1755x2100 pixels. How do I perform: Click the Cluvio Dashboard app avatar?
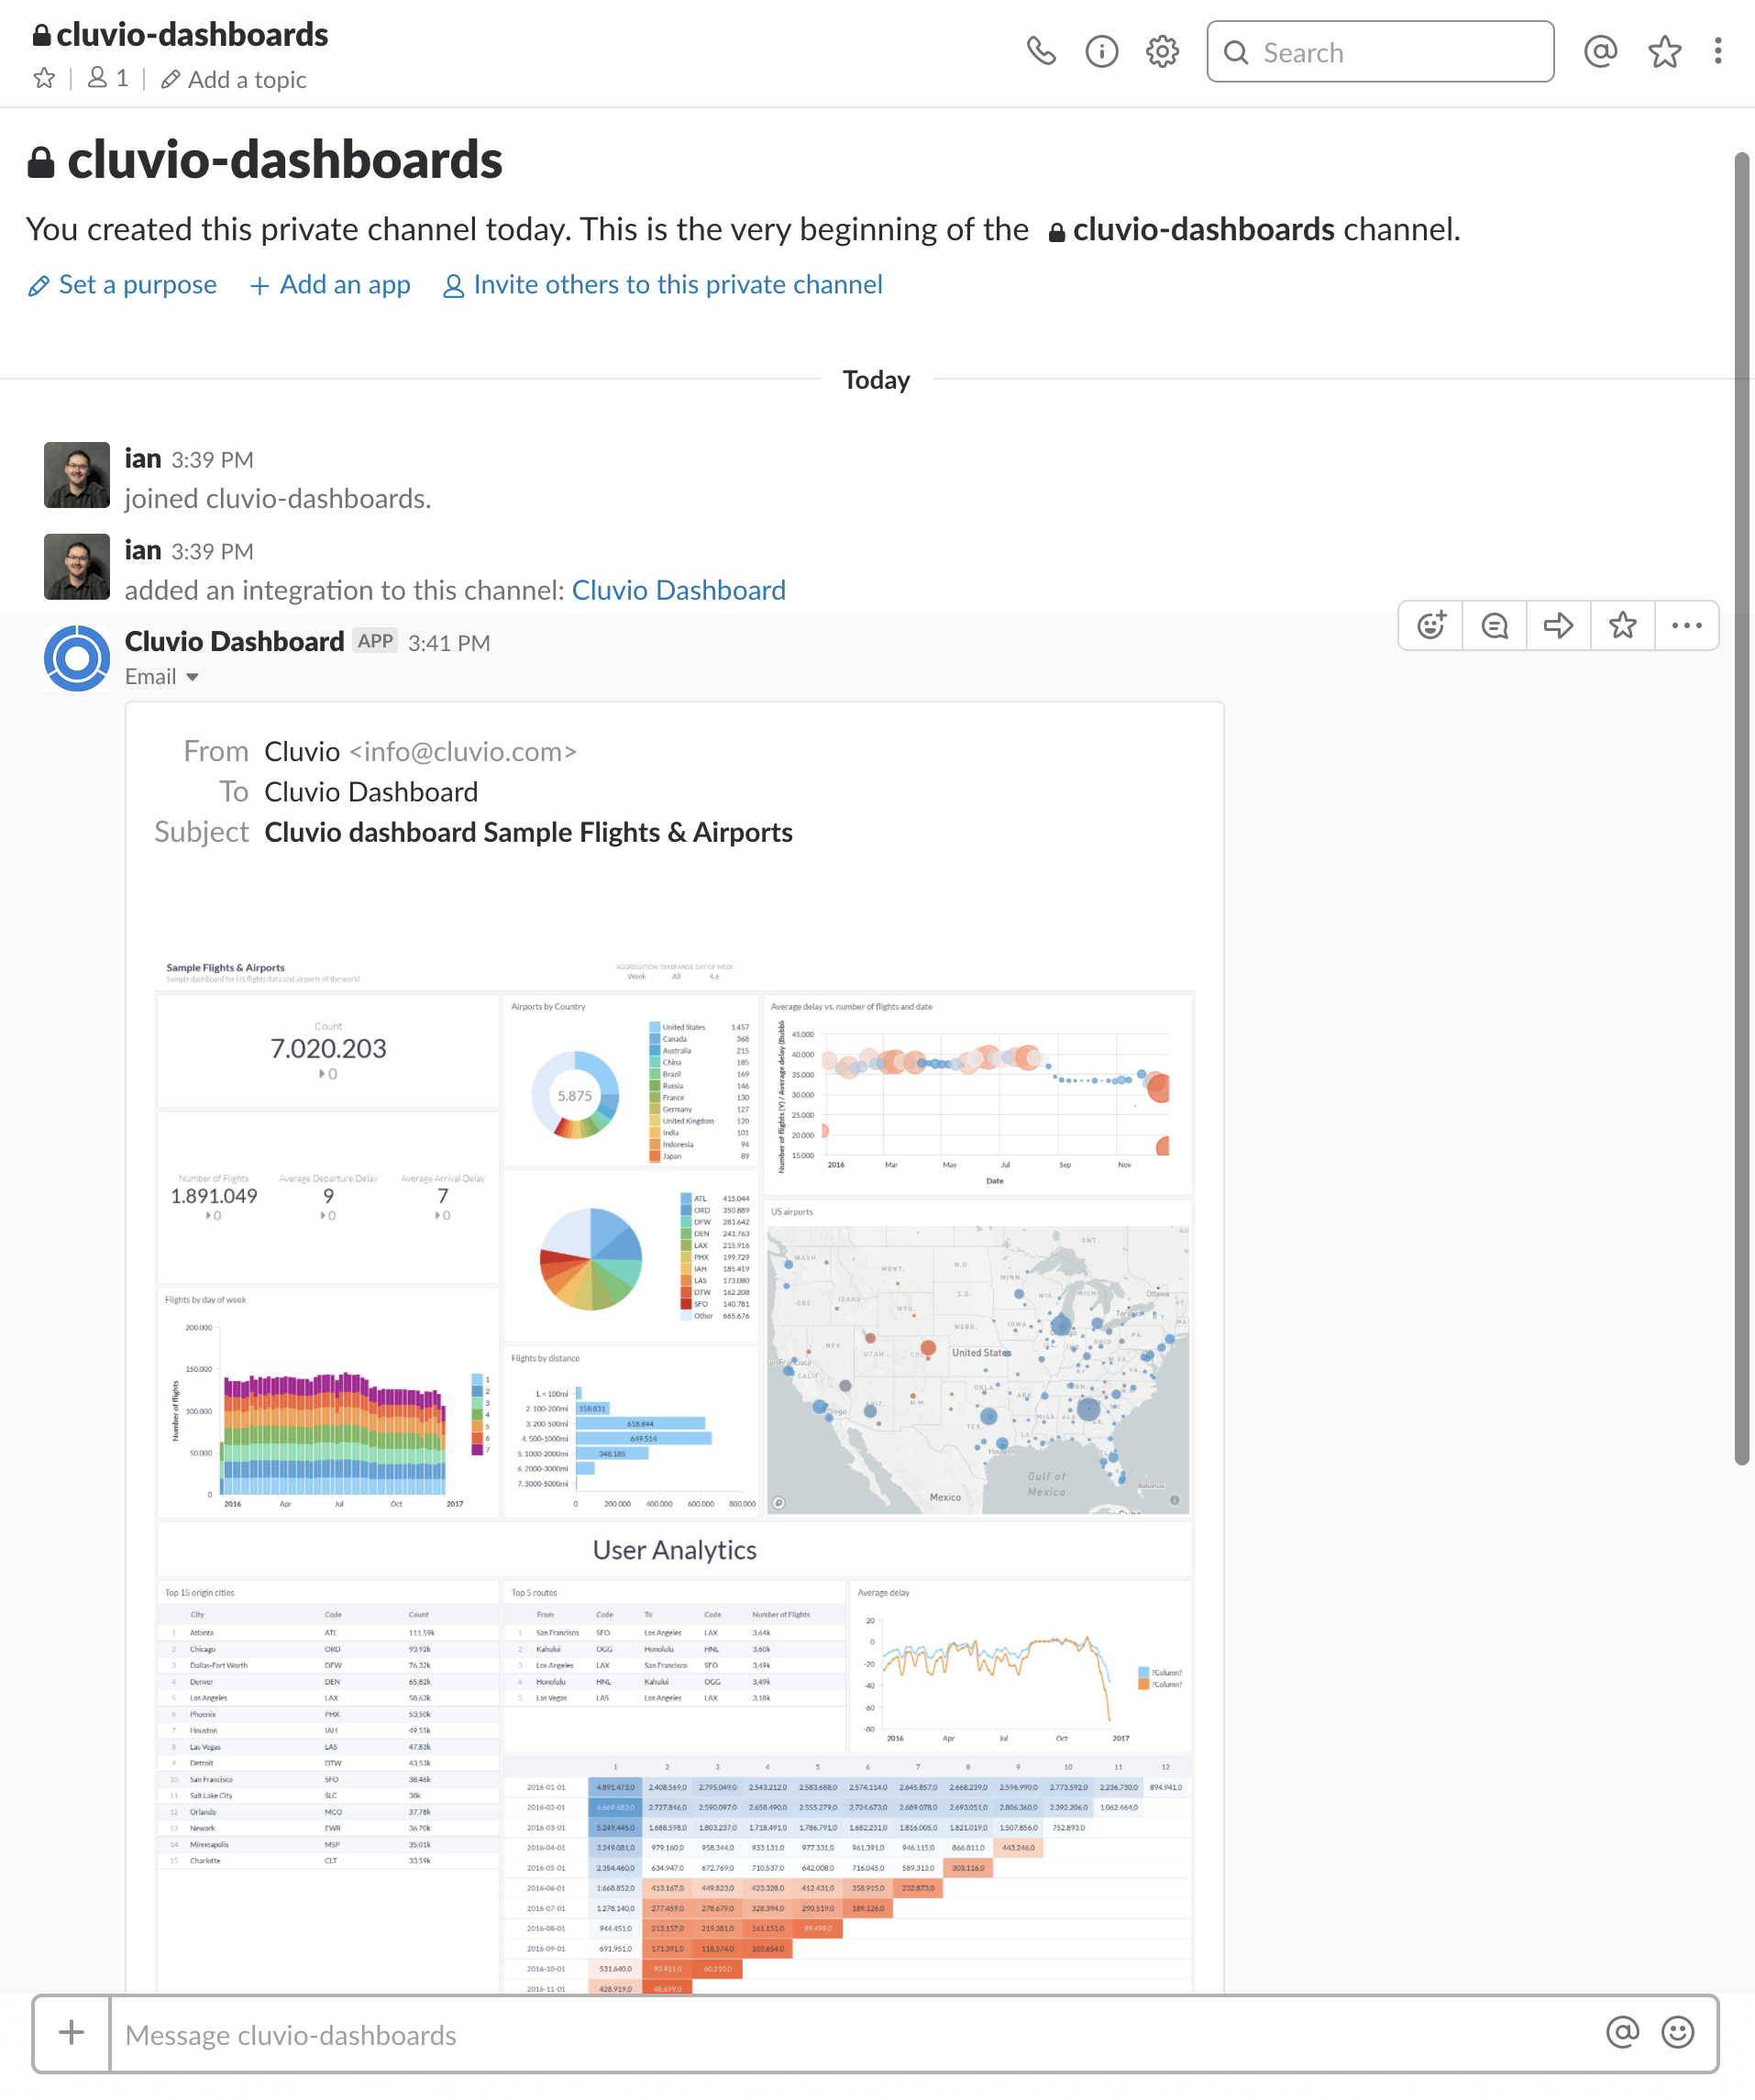point(77,659)
